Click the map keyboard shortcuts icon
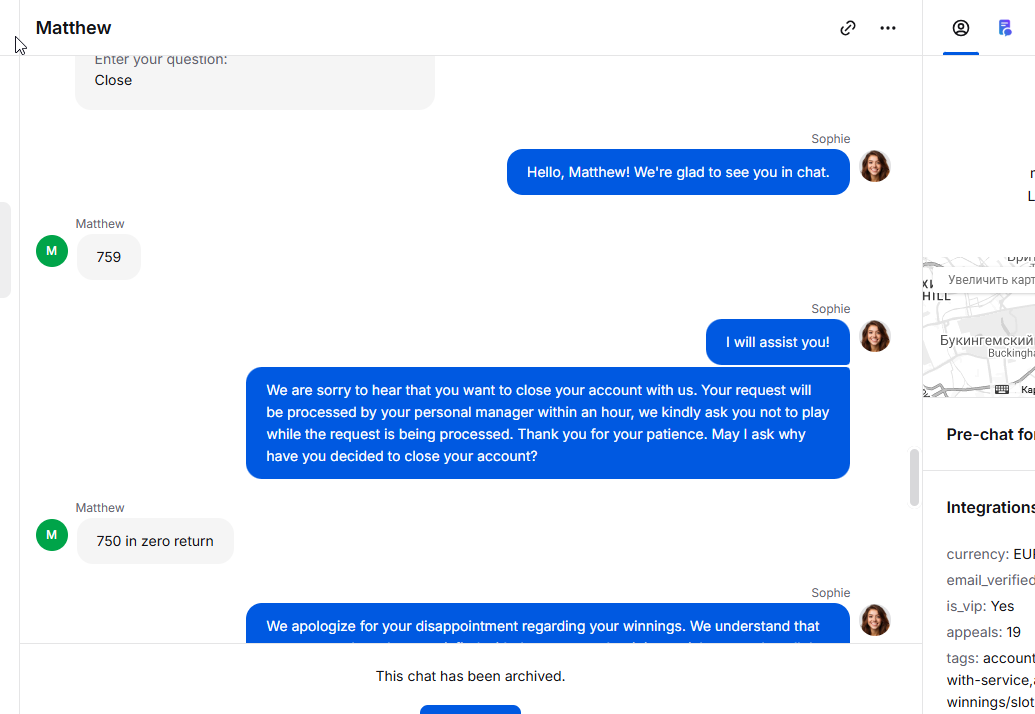Screen dimensions: 1035x714 click(x=1001, y=389)
